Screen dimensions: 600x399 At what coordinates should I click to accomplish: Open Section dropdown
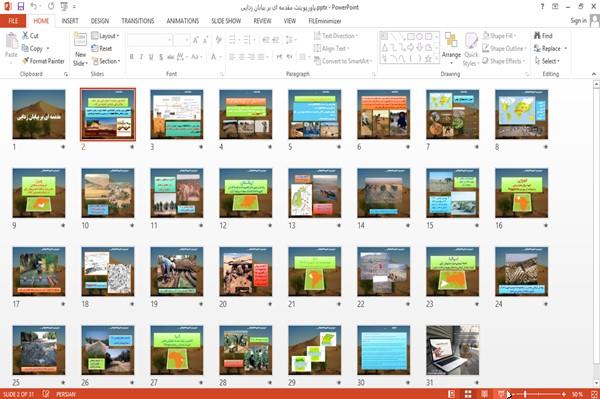[106, 61]
